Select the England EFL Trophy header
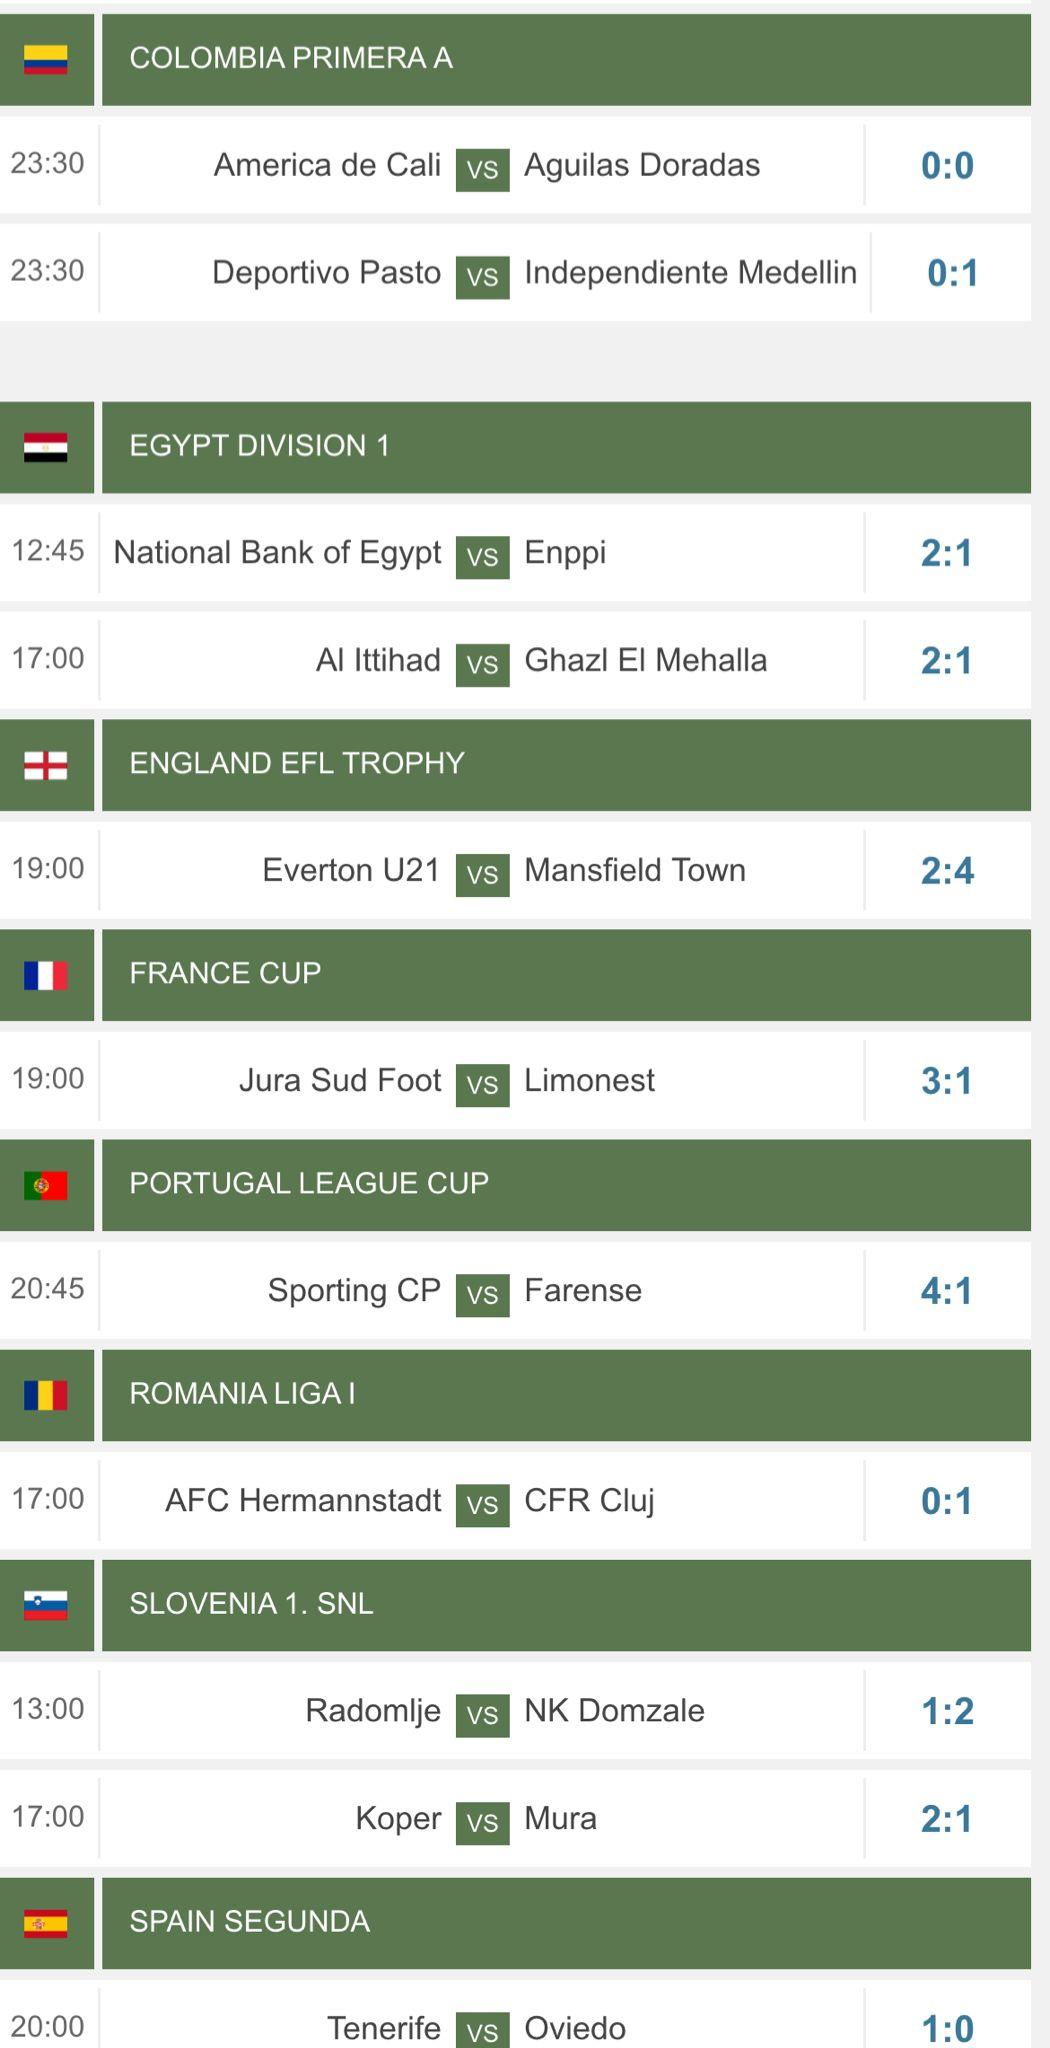 566,765
